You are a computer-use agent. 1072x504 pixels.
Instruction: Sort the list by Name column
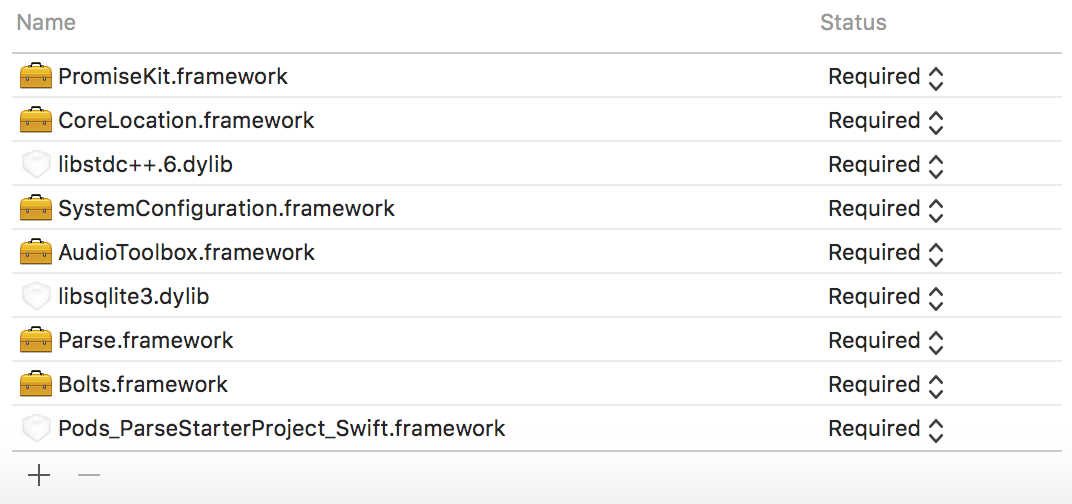(x=46, y=22)
